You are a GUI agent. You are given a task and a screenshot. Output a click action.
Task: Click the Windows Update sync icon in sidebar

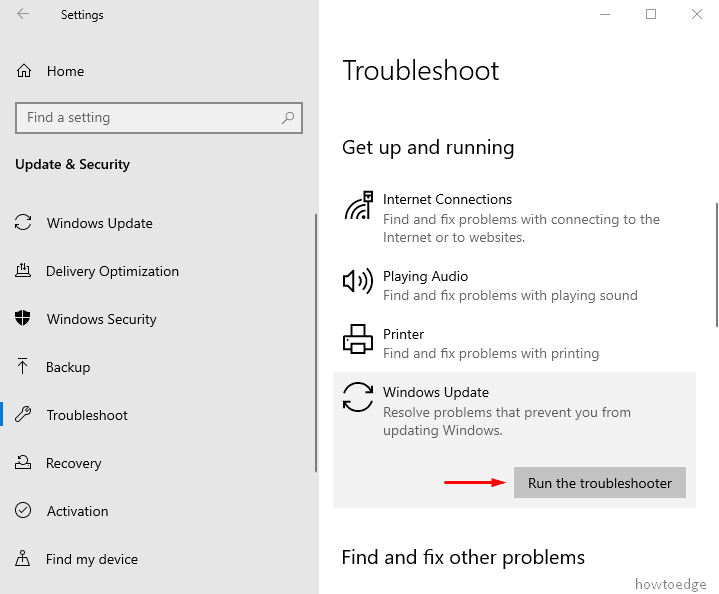[x=24, y=223]
